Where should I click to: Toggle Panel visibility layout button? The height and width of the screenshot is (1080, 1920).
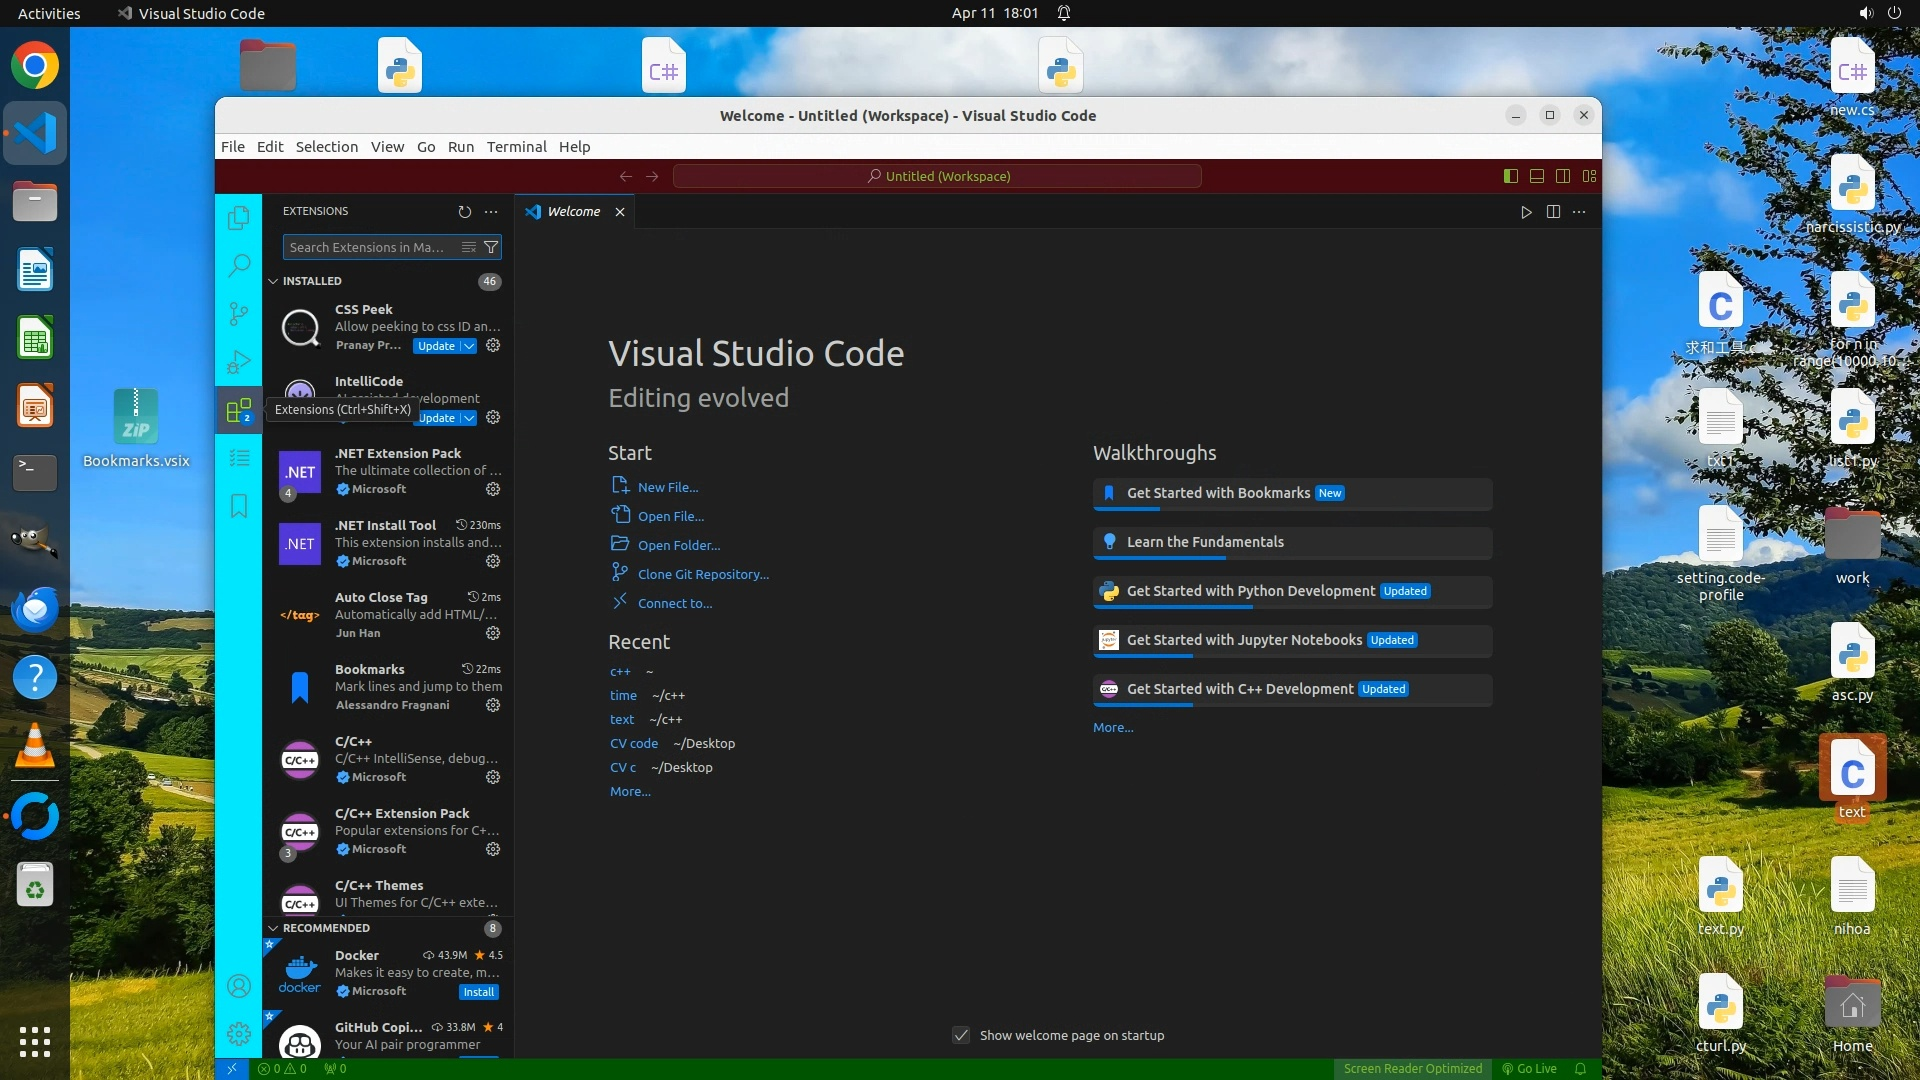tap(1537, 176)
